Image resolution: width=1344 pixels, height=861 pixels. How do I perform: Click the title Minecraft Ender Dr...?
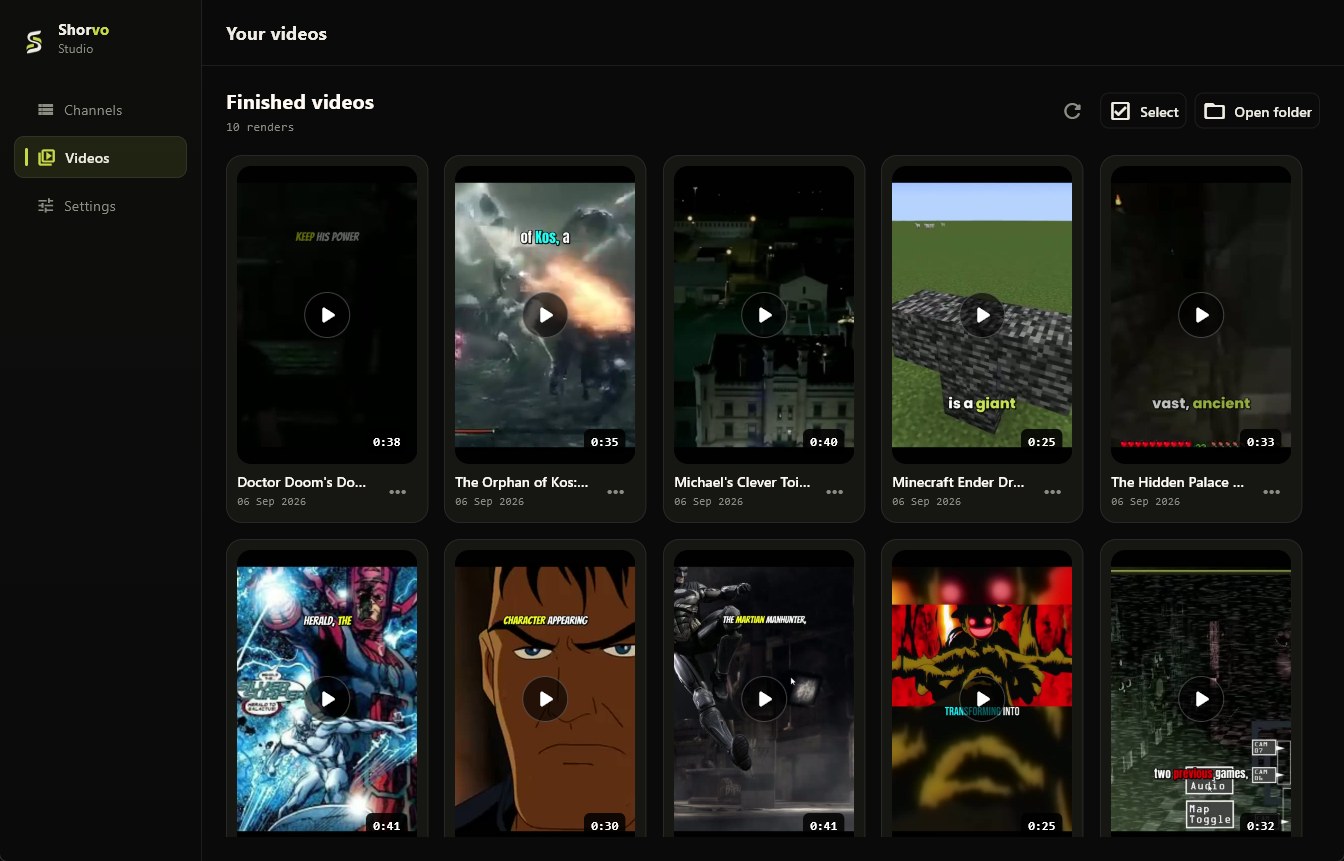[958, 482]
